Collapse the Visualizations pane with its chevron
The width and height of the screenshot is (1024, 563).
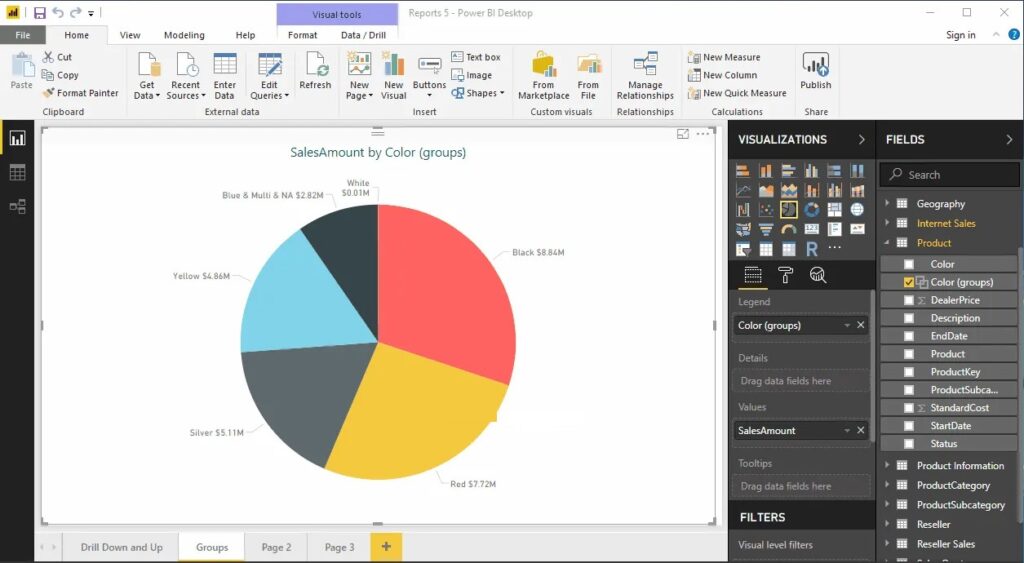tap(861, 140)
